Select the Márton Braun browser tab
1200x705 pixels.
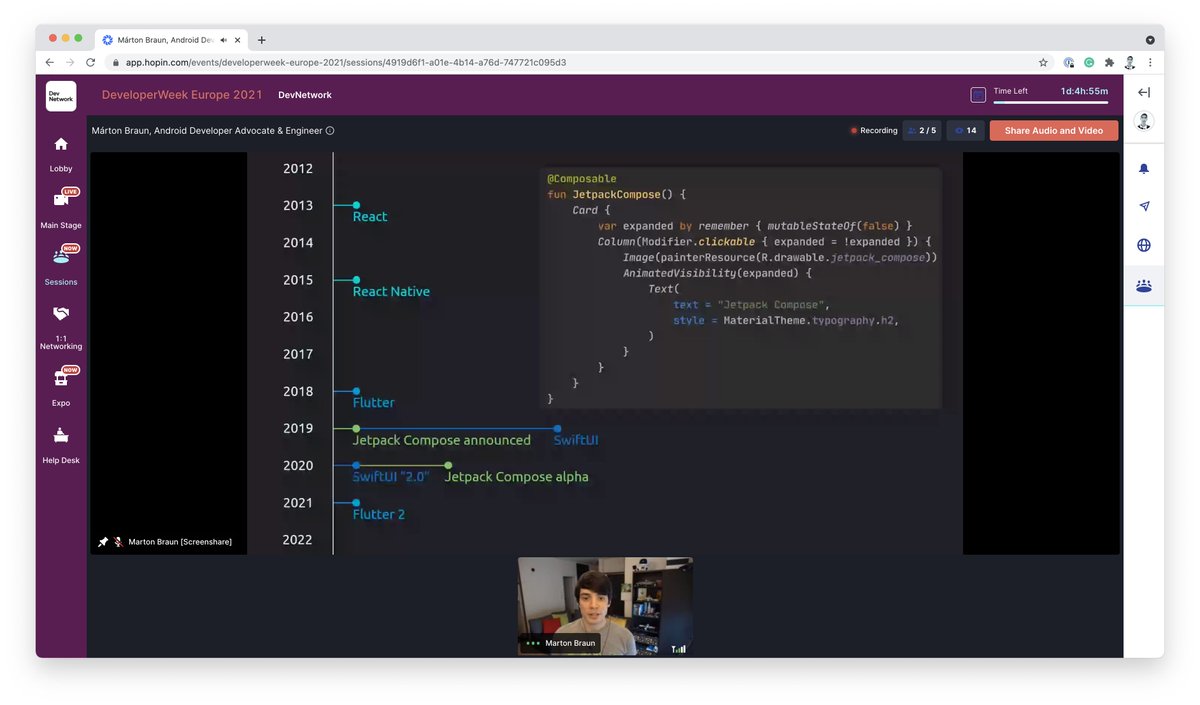(x=170, y=40)
